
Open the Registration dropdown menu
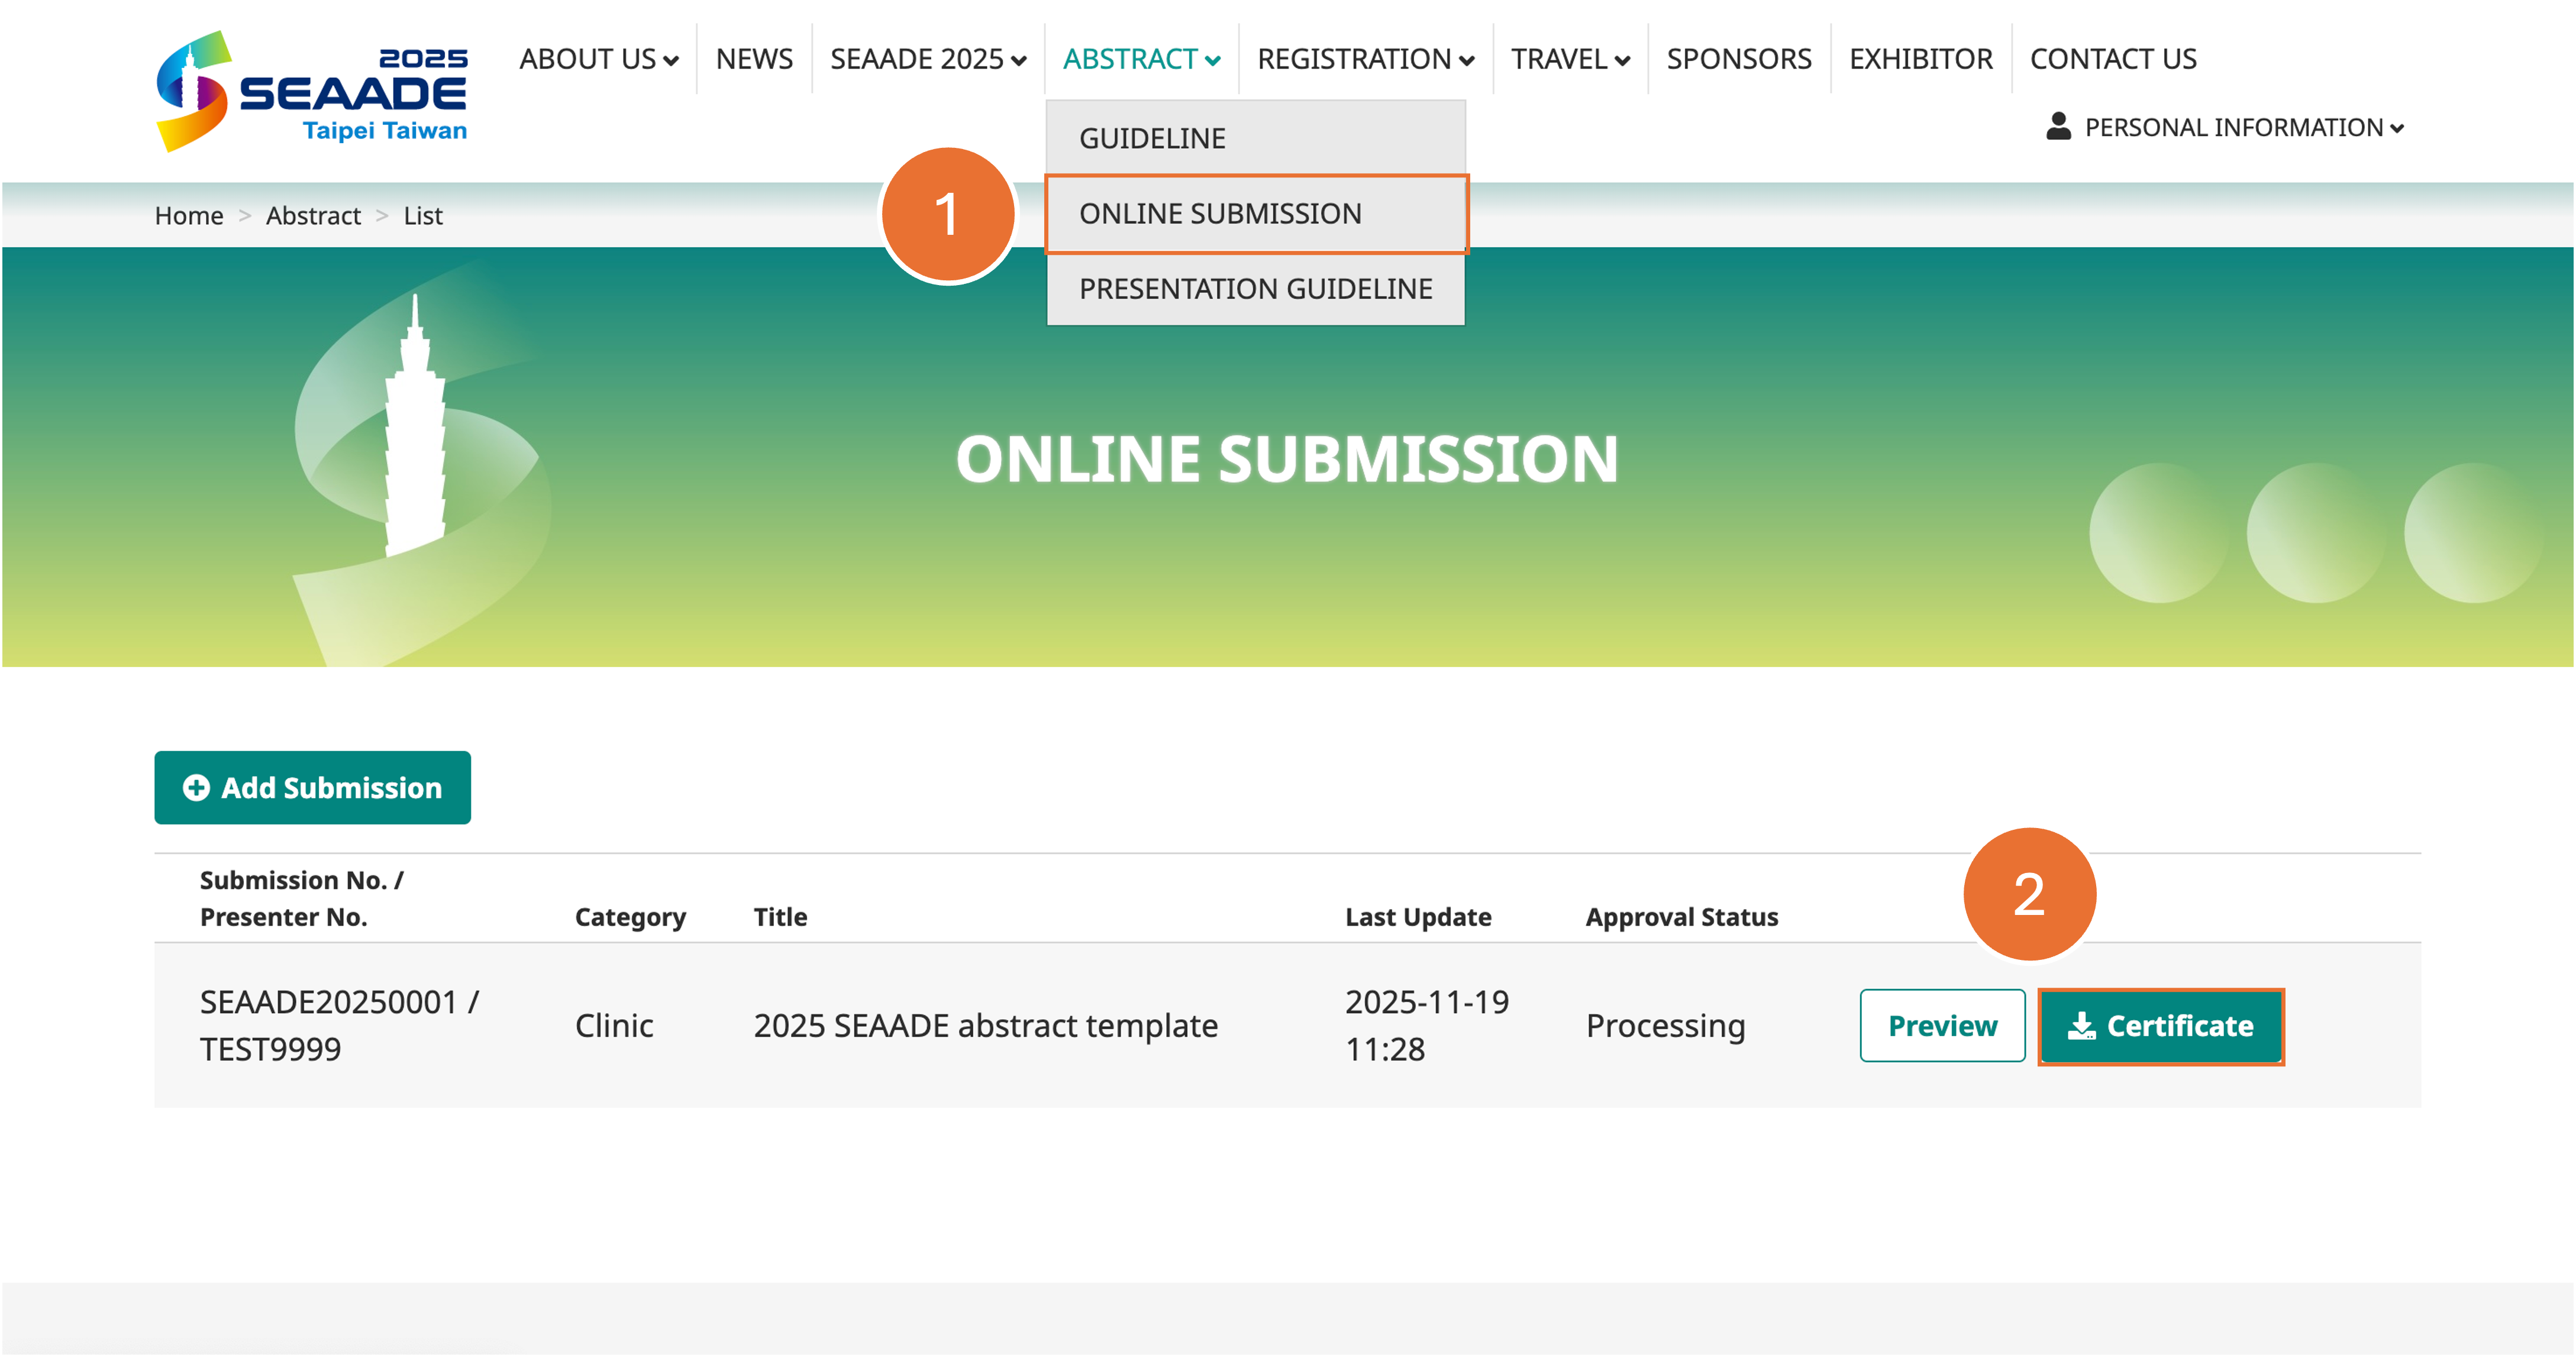1365,60
